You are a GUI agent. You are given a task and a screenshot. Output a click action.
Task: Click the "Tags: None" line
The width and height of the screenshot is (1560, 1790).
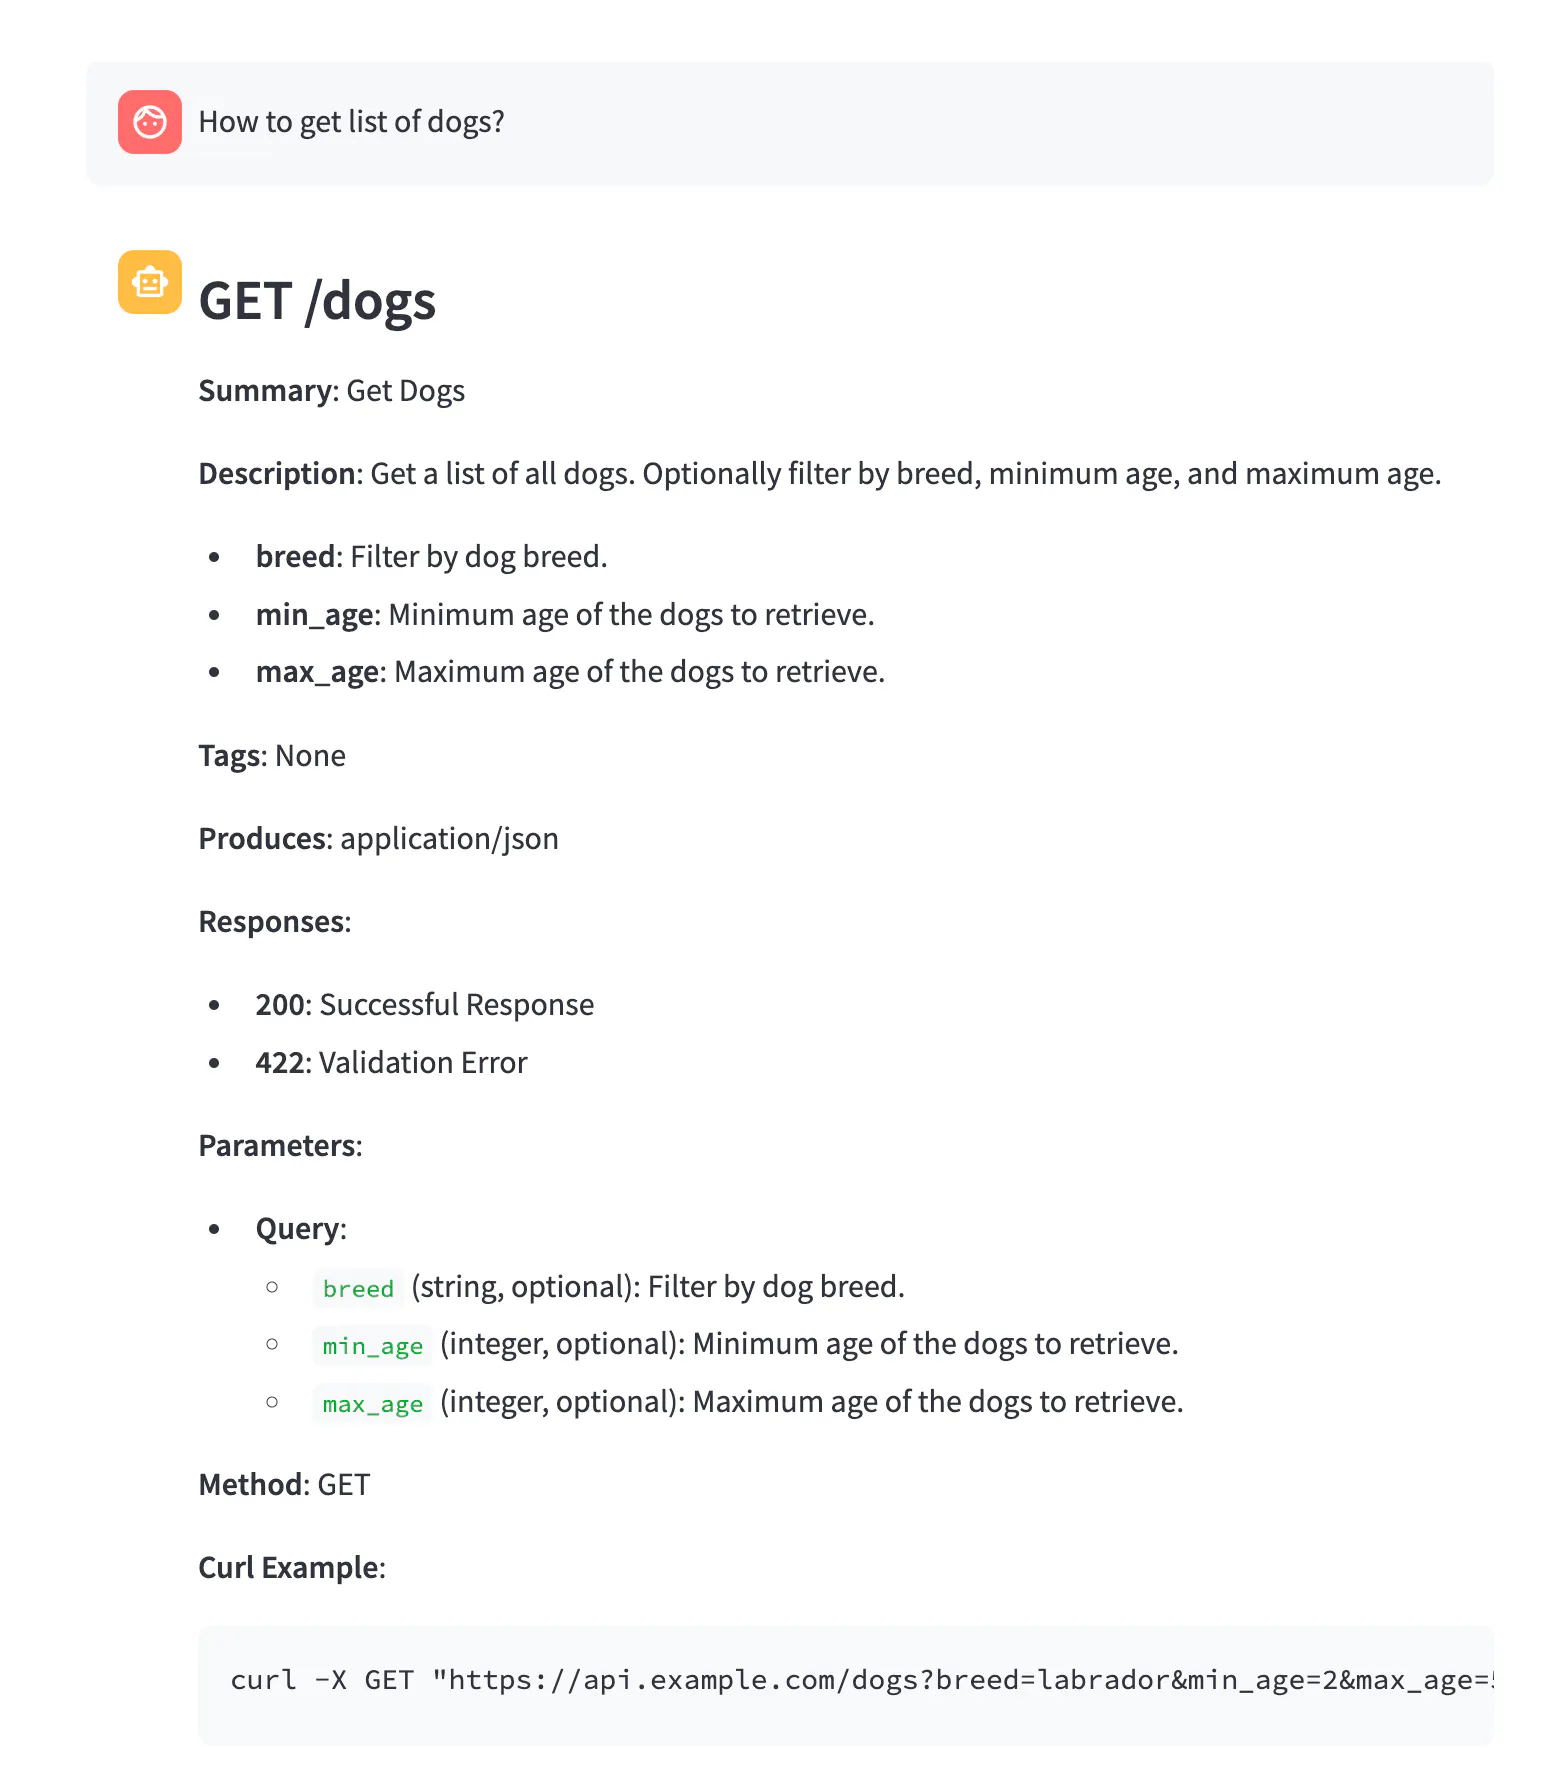272,756
